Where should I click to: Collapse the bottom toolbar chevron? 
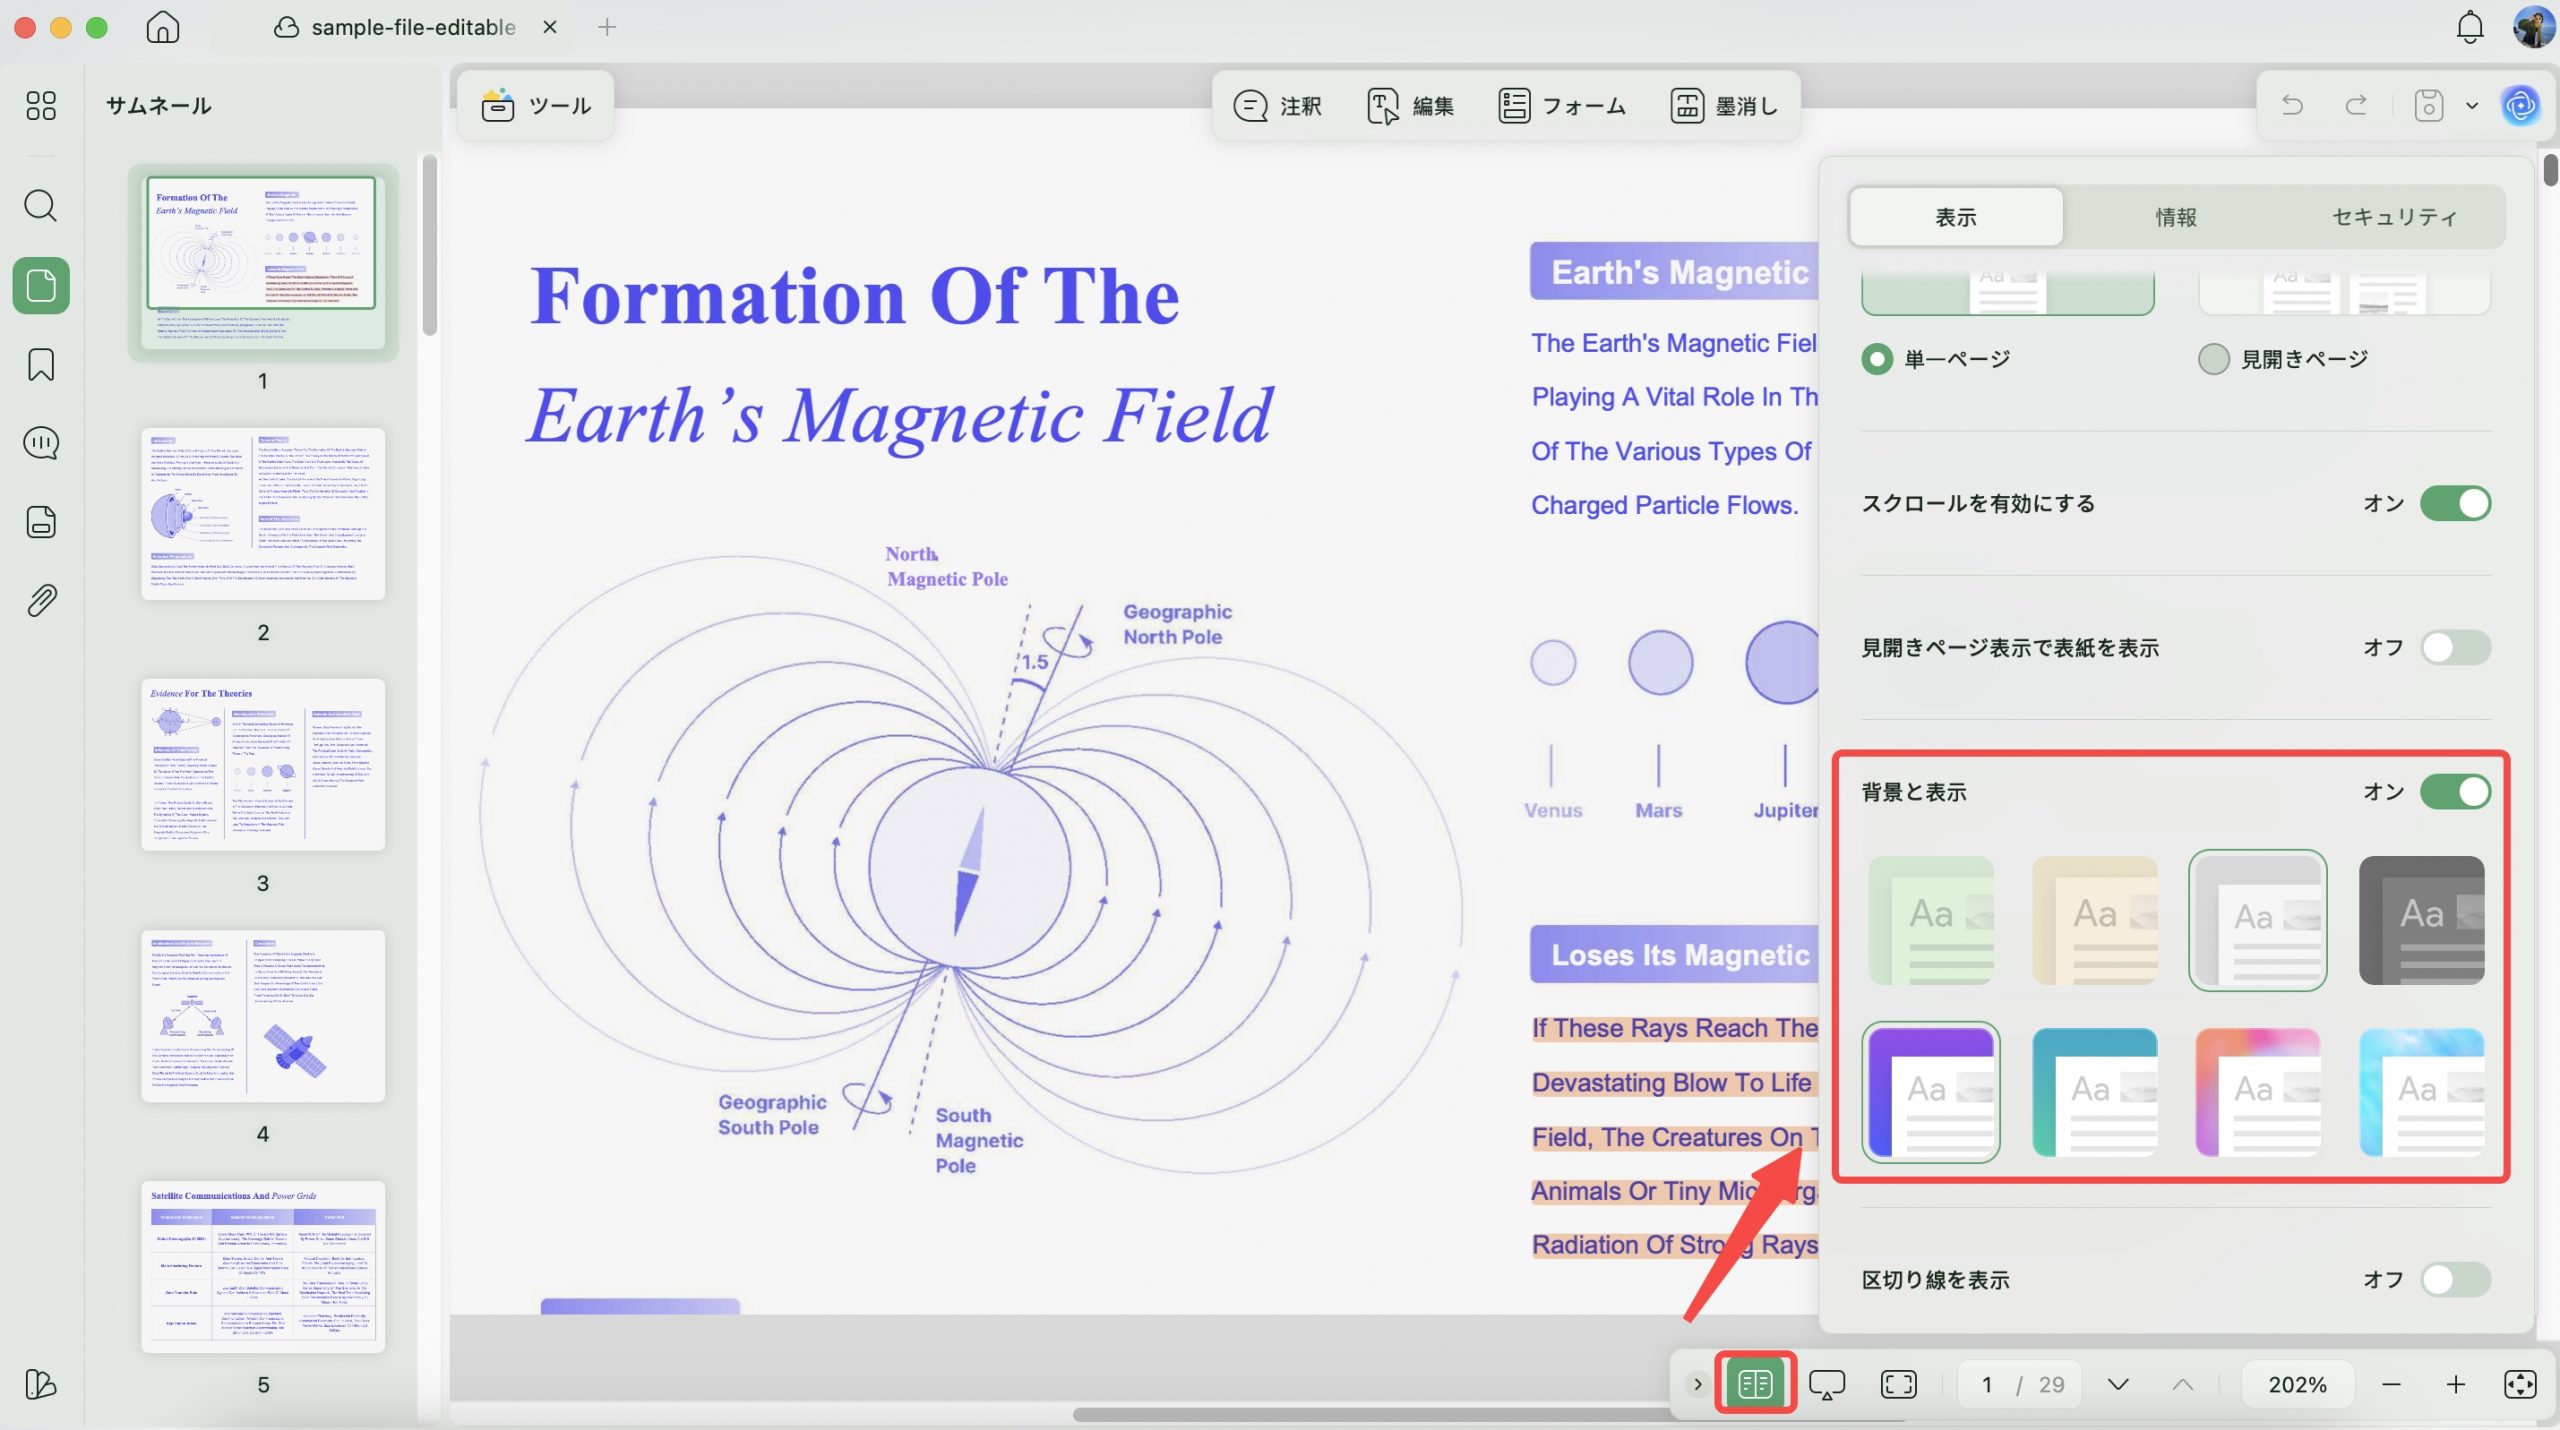(1697, 1384)
